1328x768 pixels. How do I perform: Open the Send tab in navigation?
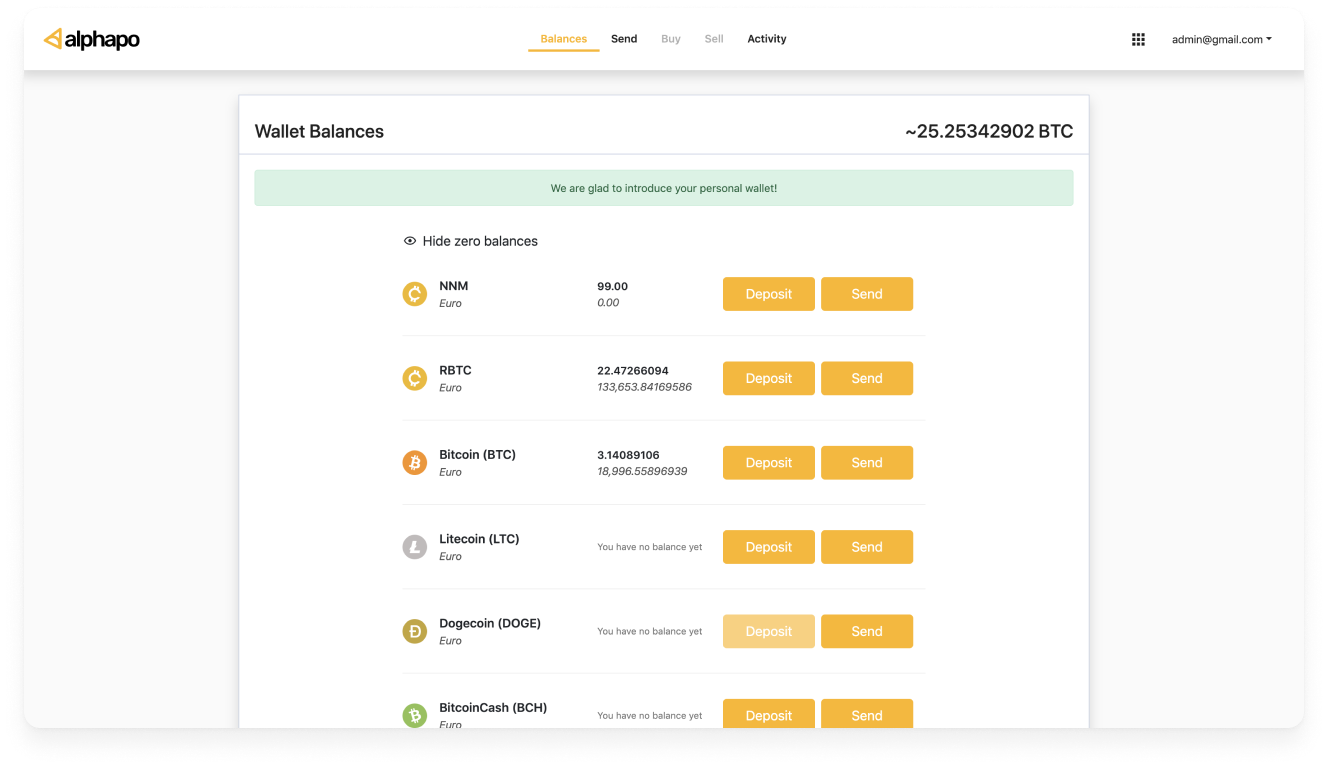point(624,39)
